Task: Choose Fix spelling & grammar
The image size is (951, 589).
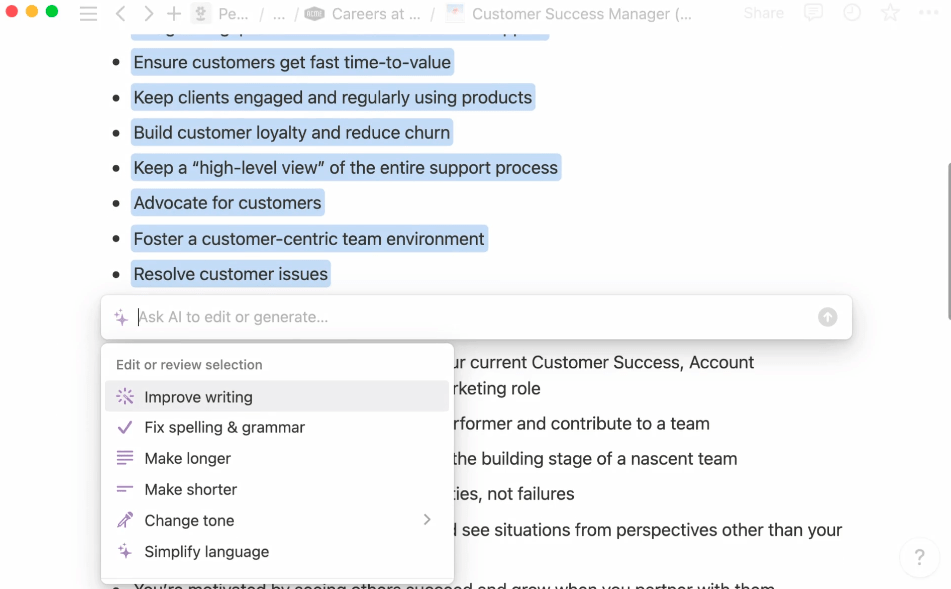Action: (x=224, y=427)
